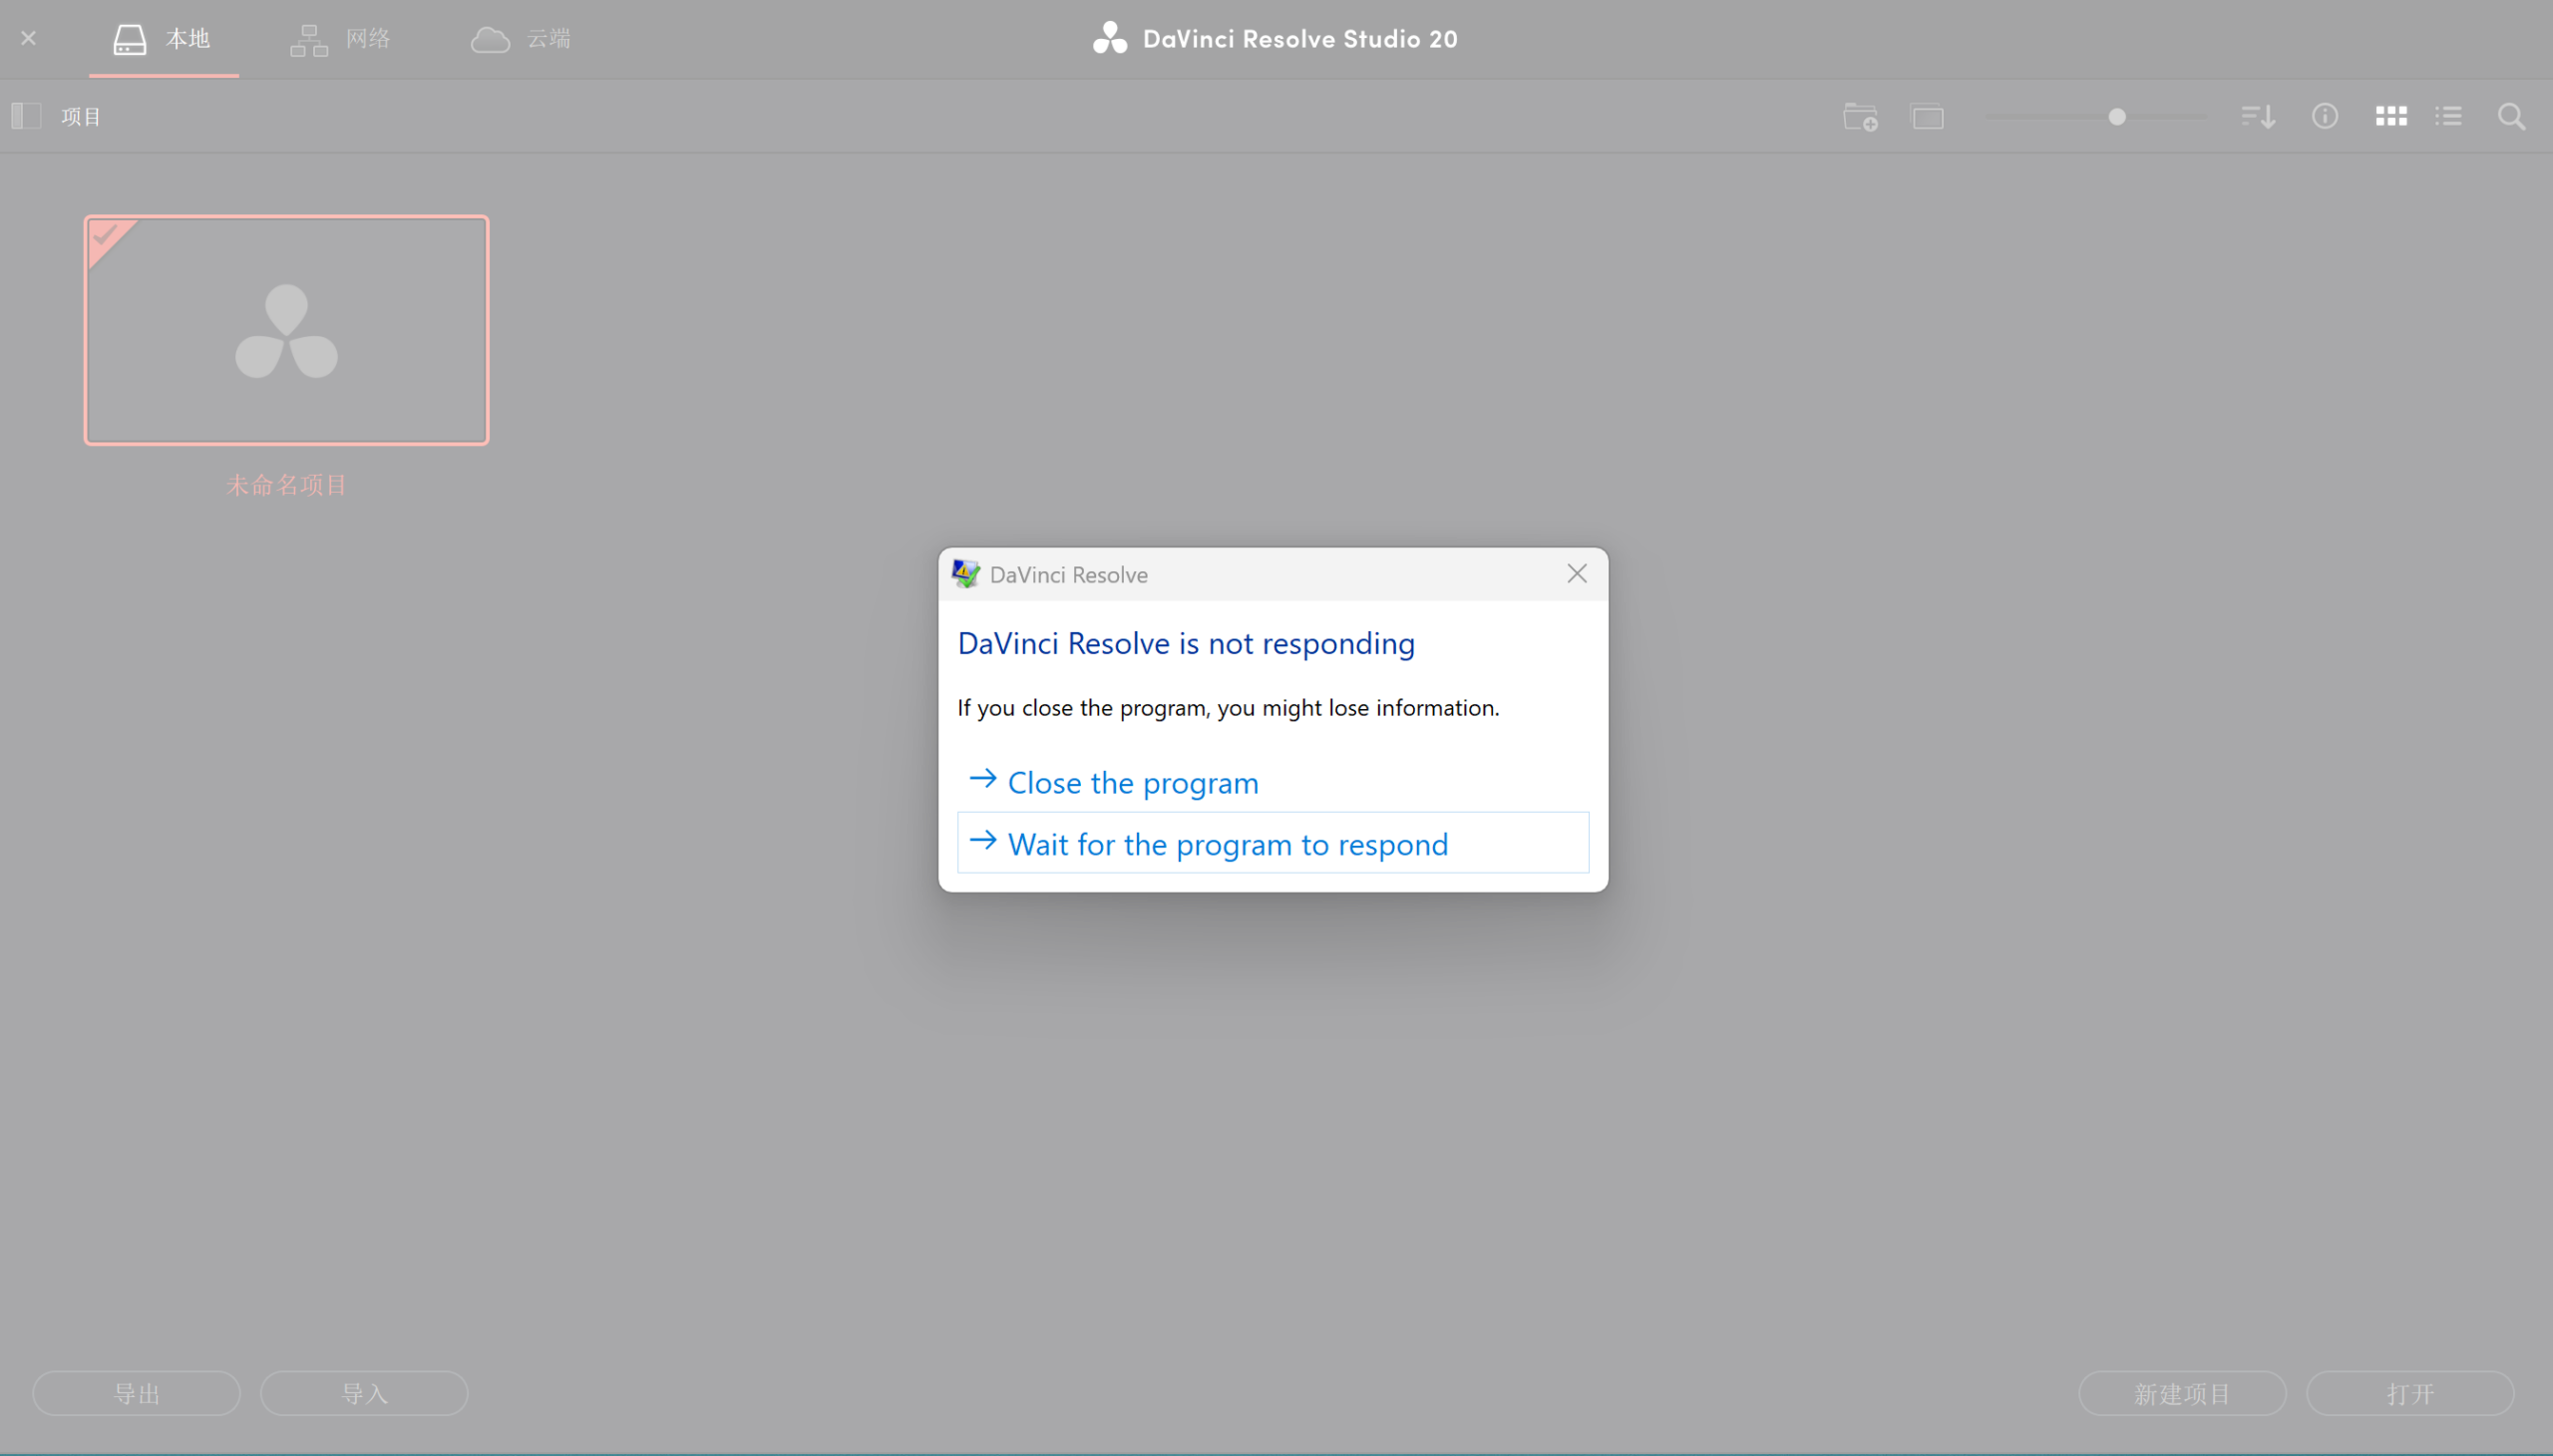Open the project search icon

tap(2511, 116)
